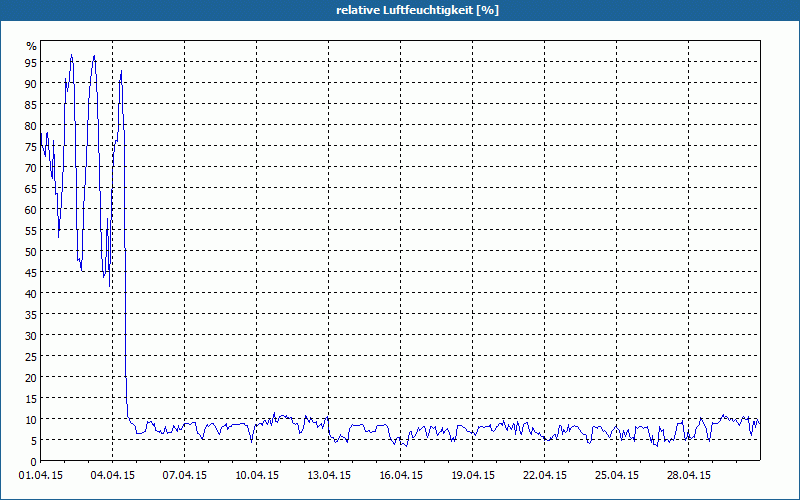Select the 10.04.15 x-axis date
The image size is (800, 500).
pyautogui.click(x=257, y=476)
